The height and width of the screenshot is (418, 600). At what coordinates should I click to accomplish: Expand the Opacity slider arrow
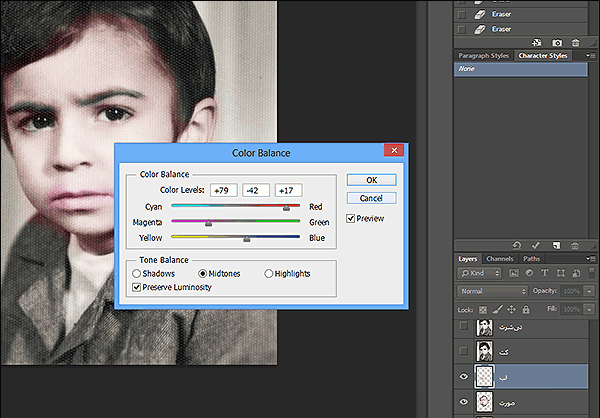point(589,291)
